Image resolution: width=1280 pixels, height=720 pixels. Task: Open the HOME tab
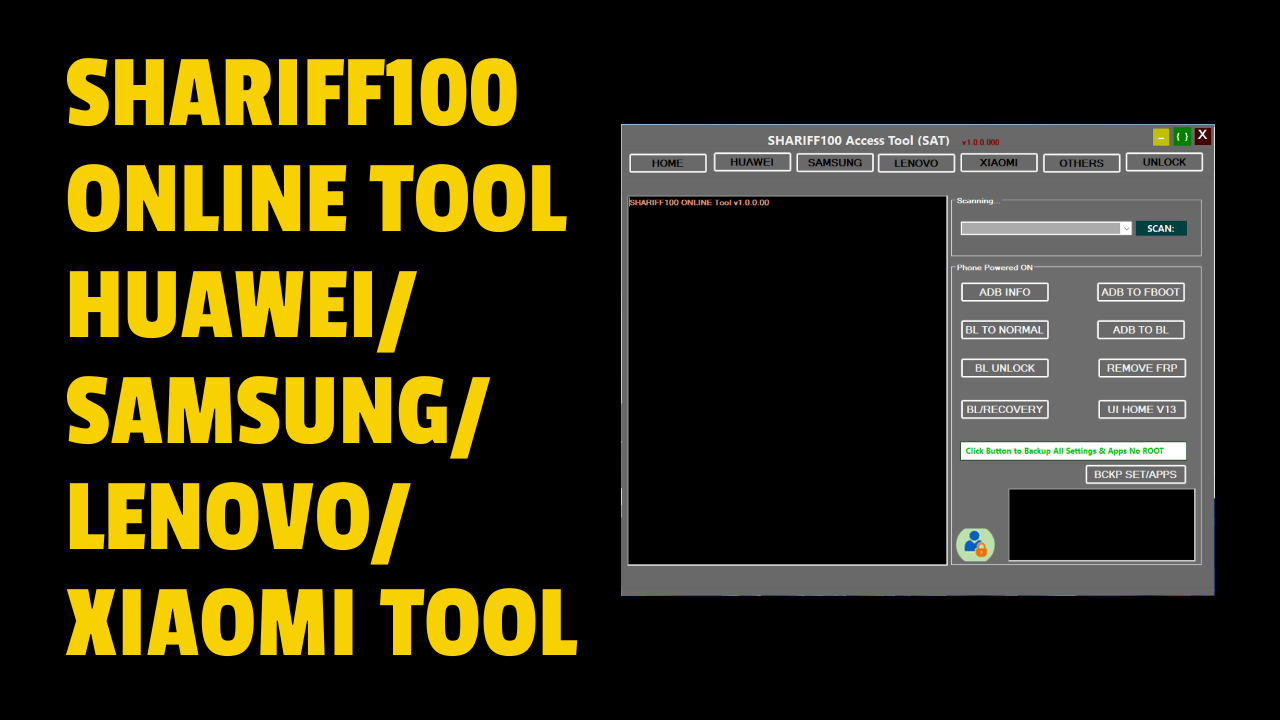pos(668,163)
